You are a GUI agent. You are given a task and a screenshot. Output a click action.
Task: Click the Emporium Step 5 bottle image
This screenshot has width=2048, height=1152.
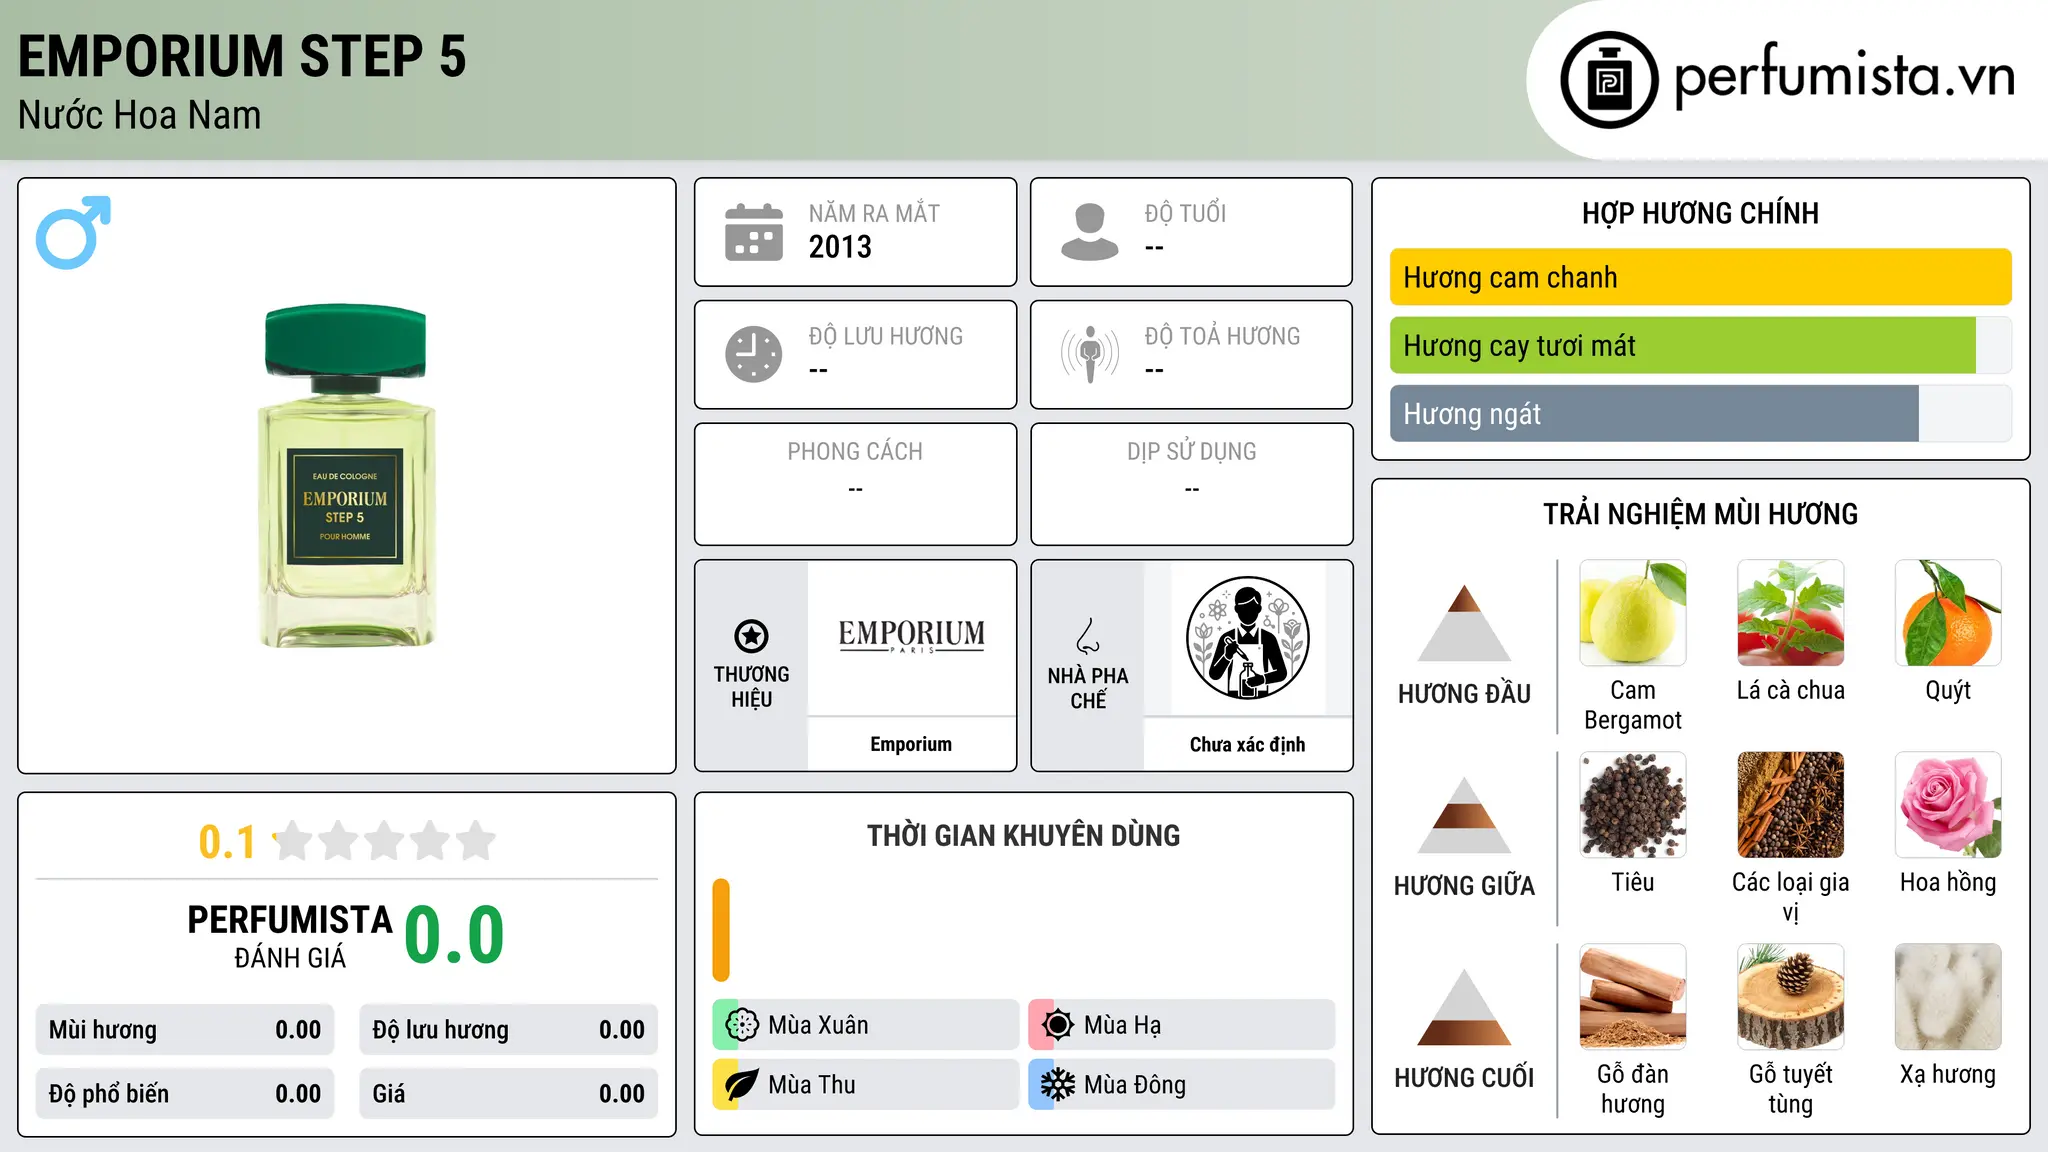point(346,476)
